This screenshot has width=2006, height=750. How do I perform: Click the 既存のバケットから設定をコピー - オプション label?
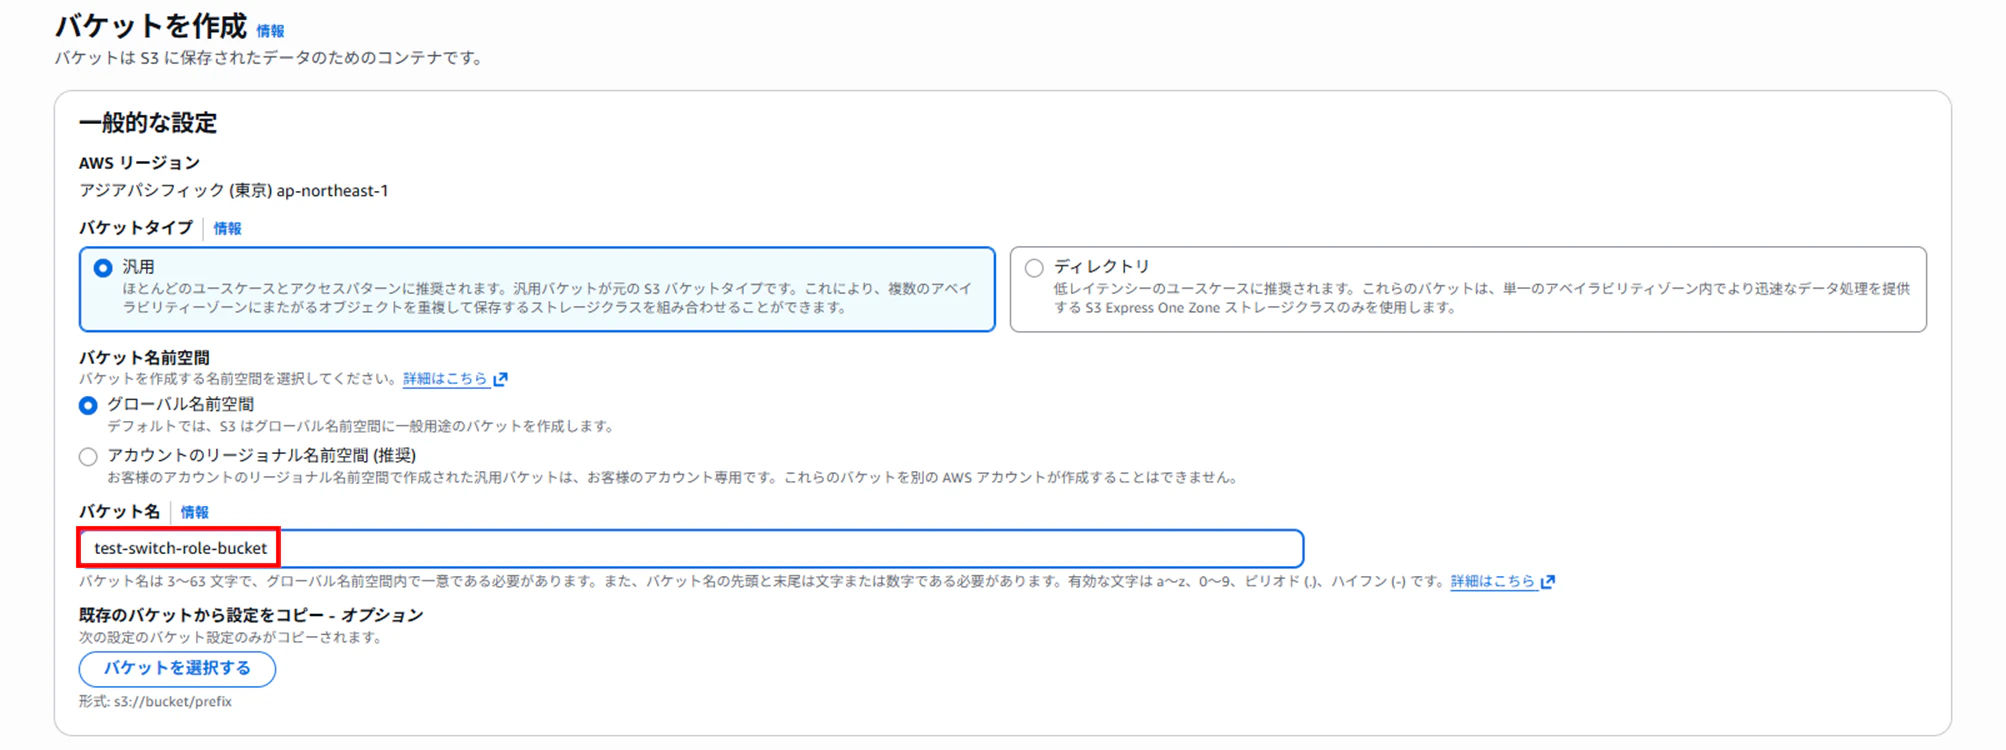tap(251, 615)
